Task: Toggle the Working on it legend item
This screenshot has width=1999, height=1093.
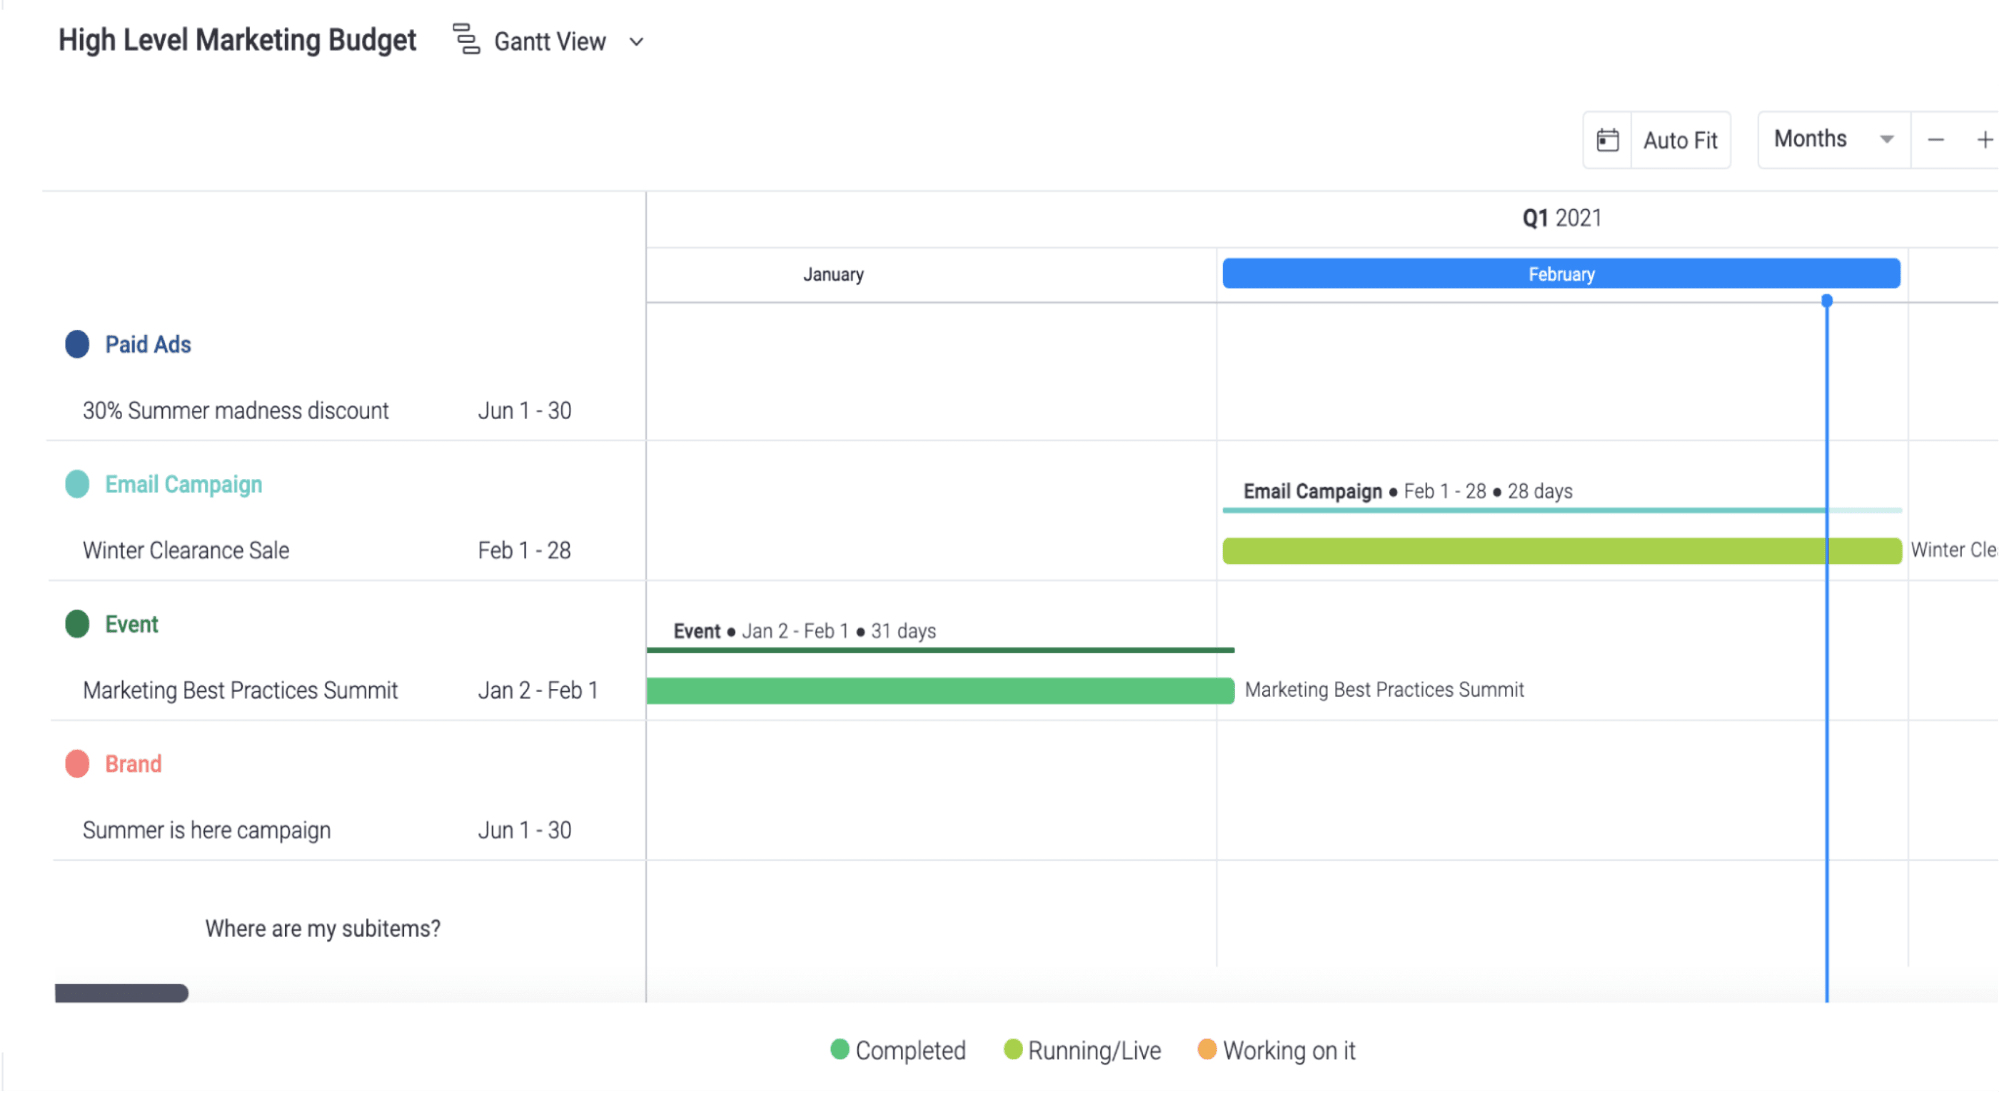Action: [x=1277, y=1050]
